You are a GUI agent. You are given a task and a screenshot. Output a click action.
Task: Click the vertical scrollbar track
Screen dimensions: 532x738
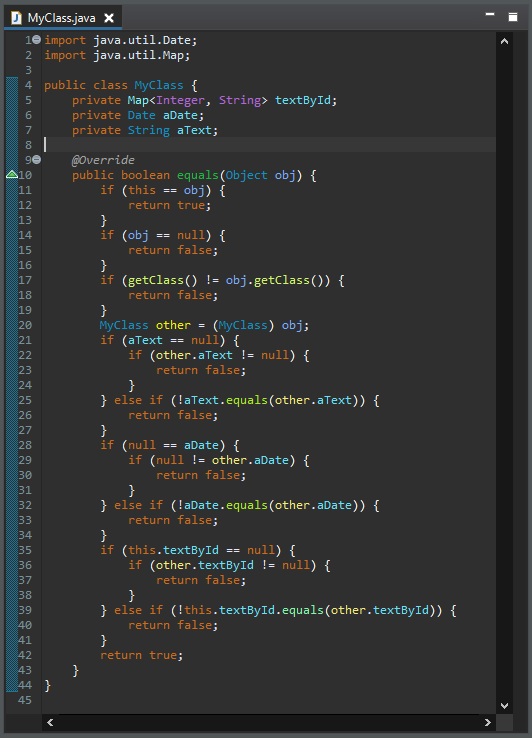[x=504, y=373]
